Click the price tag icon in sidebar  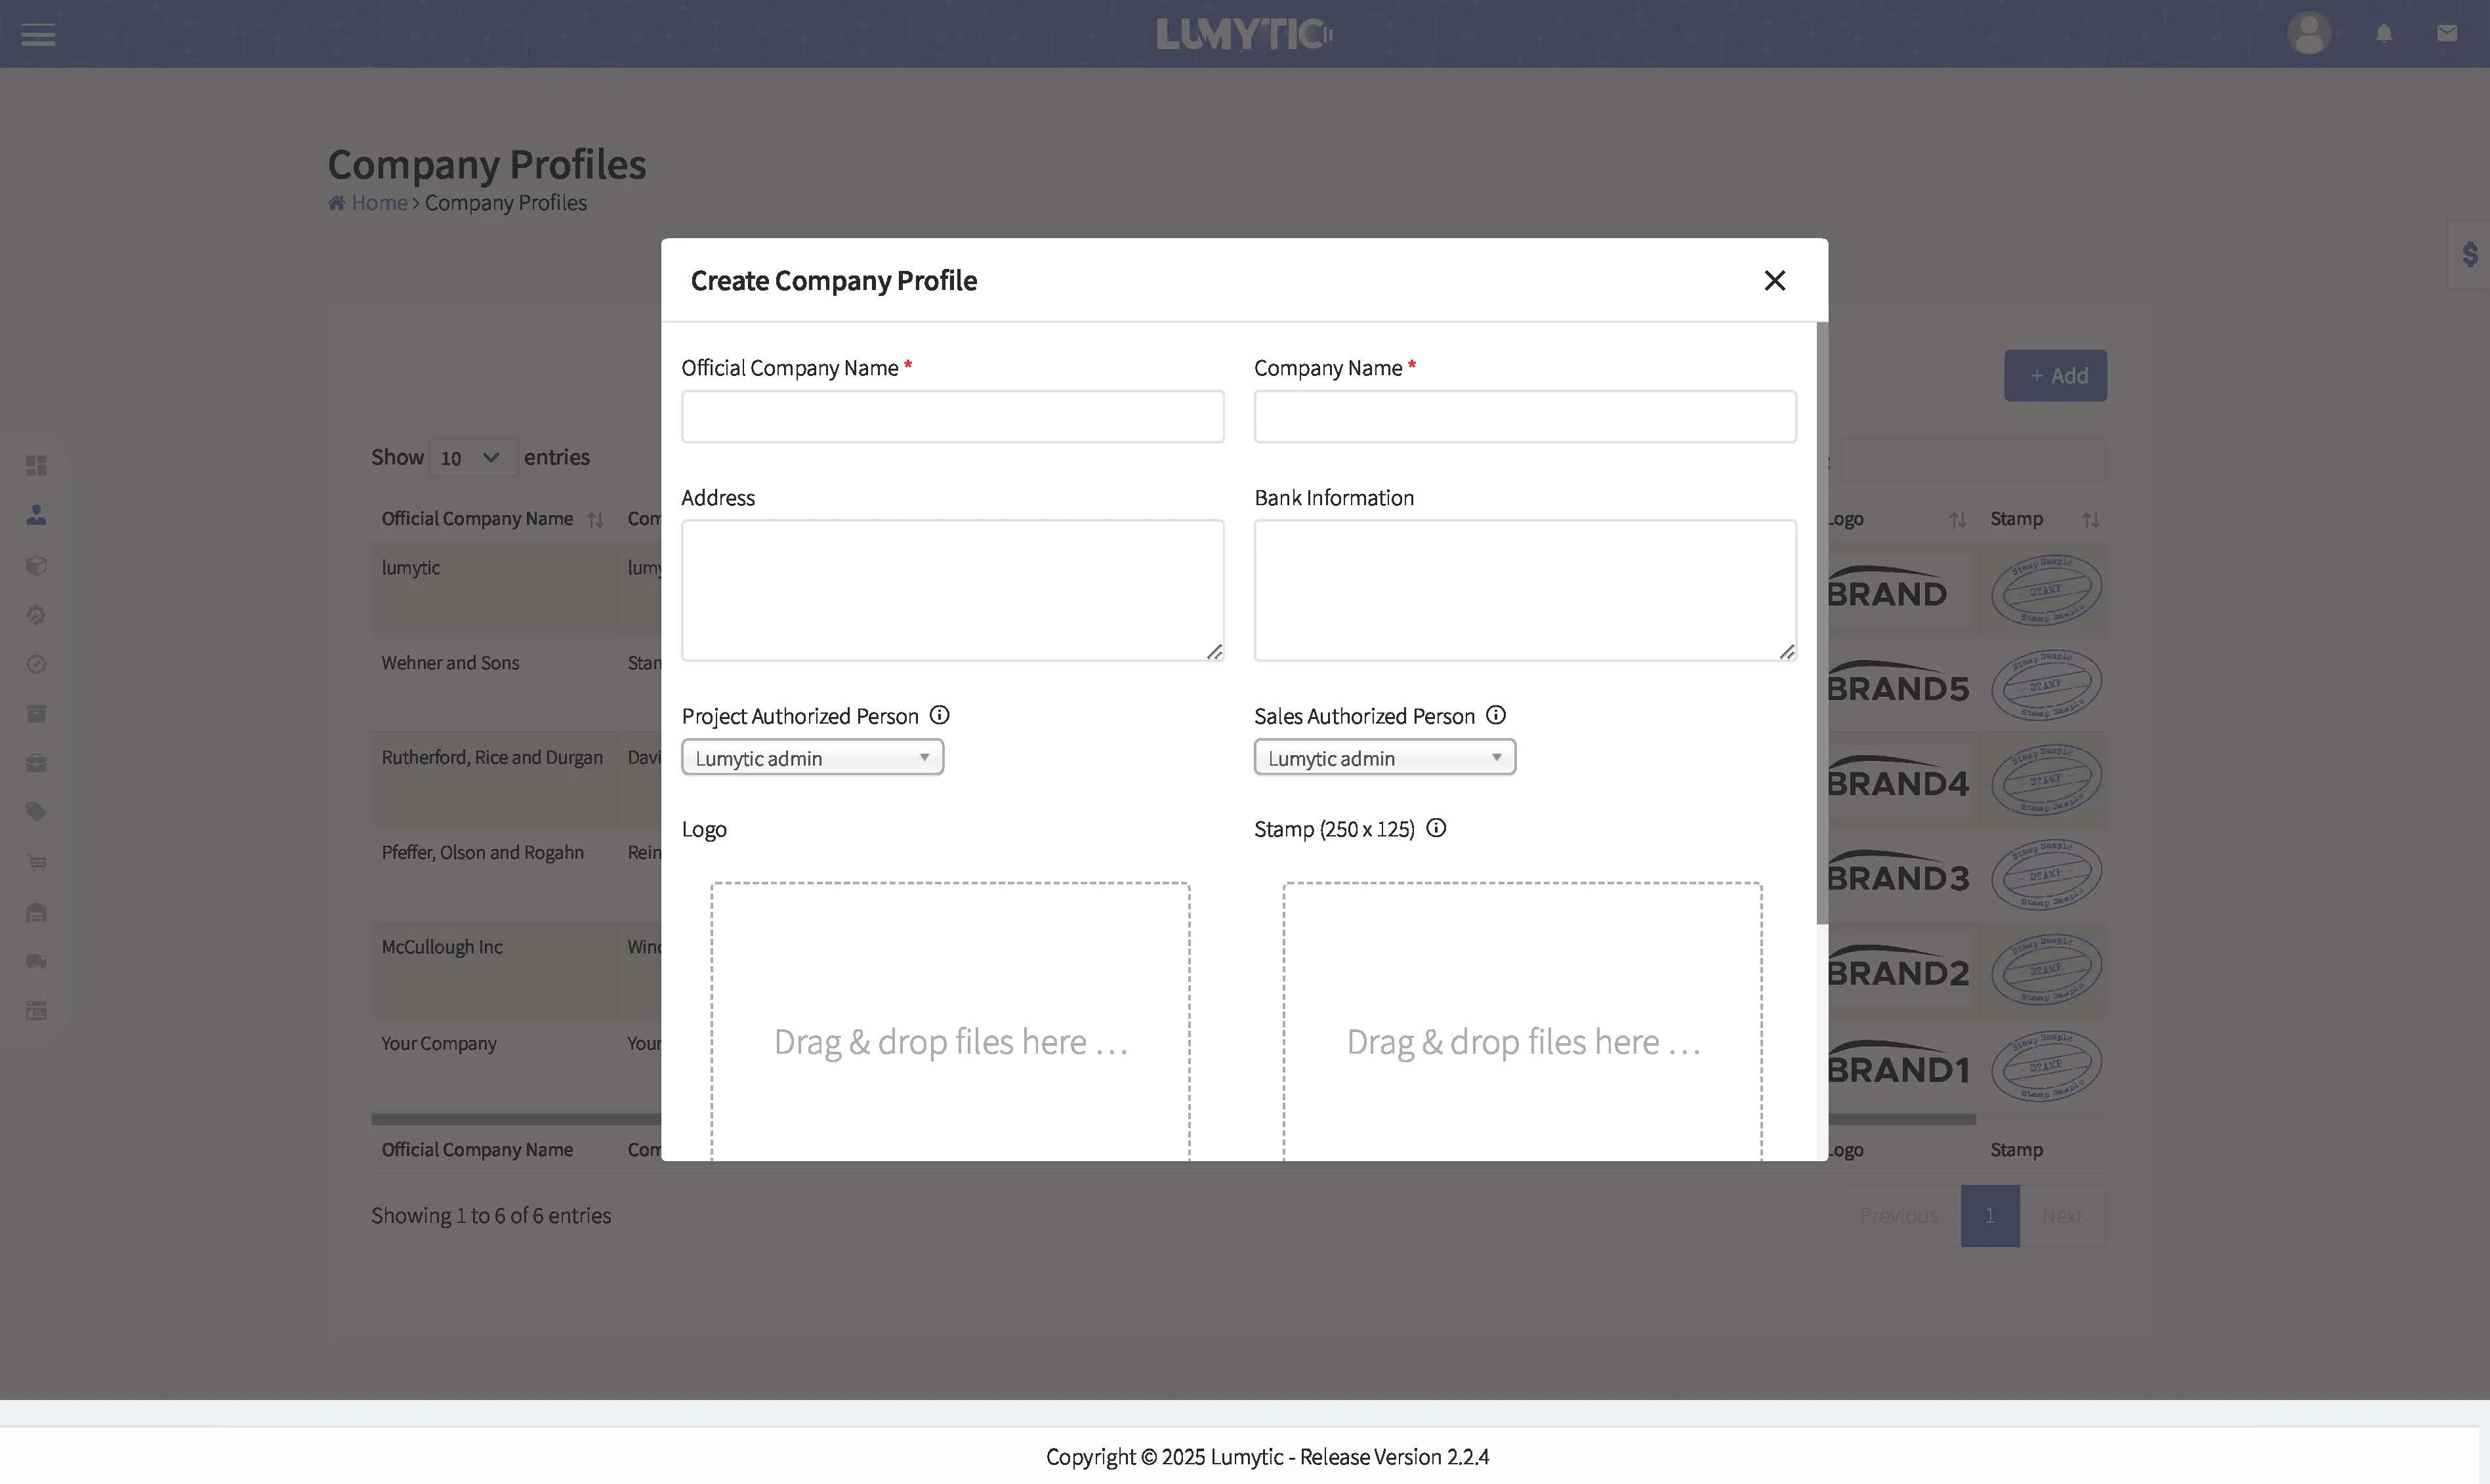[x=36, y=811]
